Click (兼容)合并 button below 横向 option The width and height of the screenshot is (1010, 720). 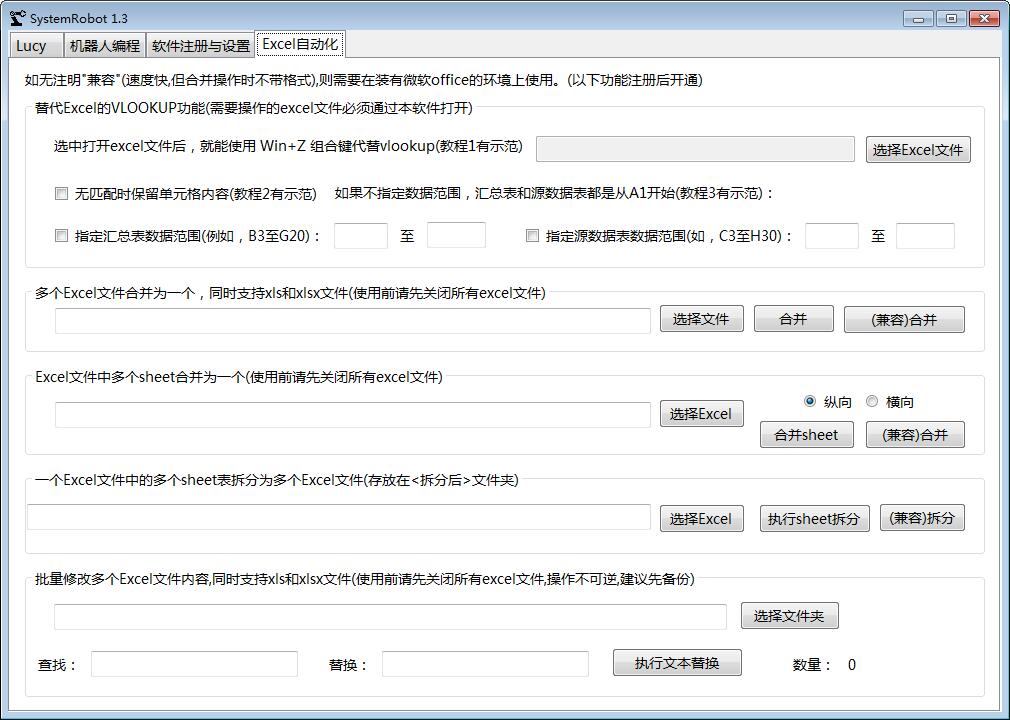click(x=915, y=435)
